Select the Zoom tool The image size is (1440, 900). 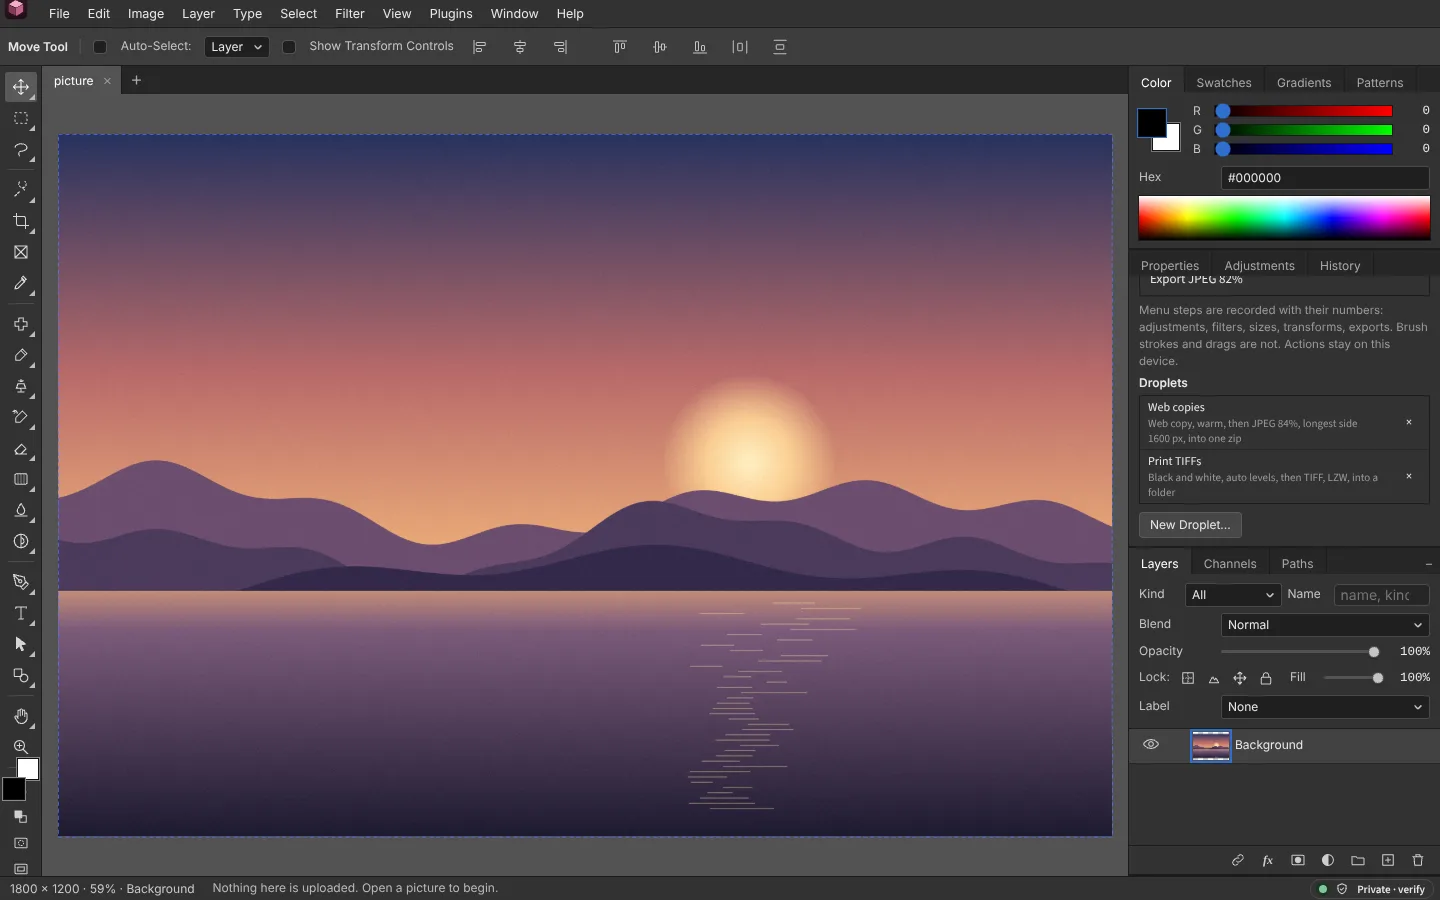pos(21,748)
